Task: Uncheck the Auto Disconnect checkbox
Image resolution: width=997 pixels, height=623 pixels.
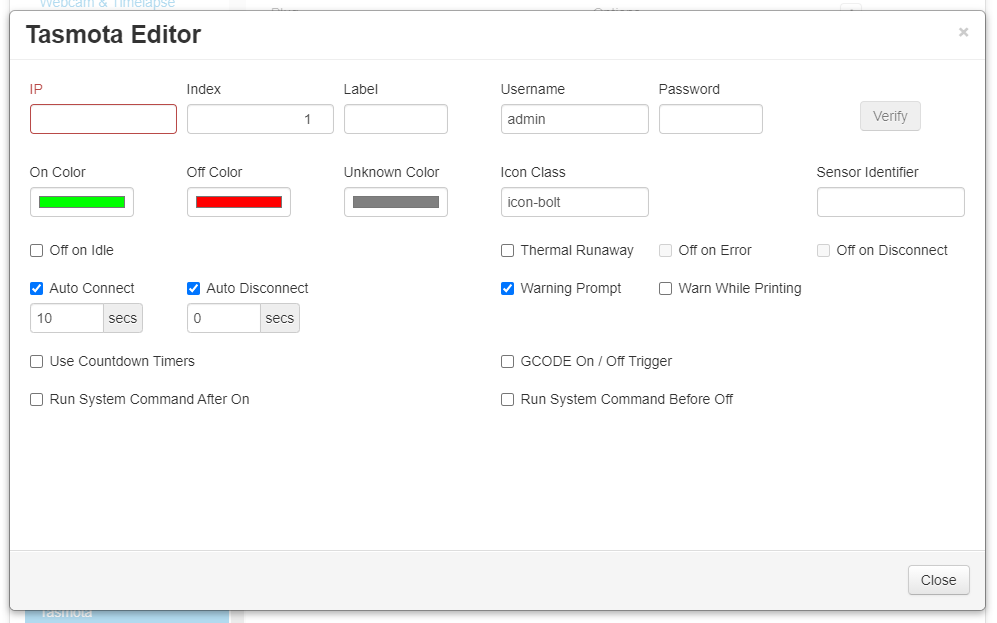Action: point(193,289)
